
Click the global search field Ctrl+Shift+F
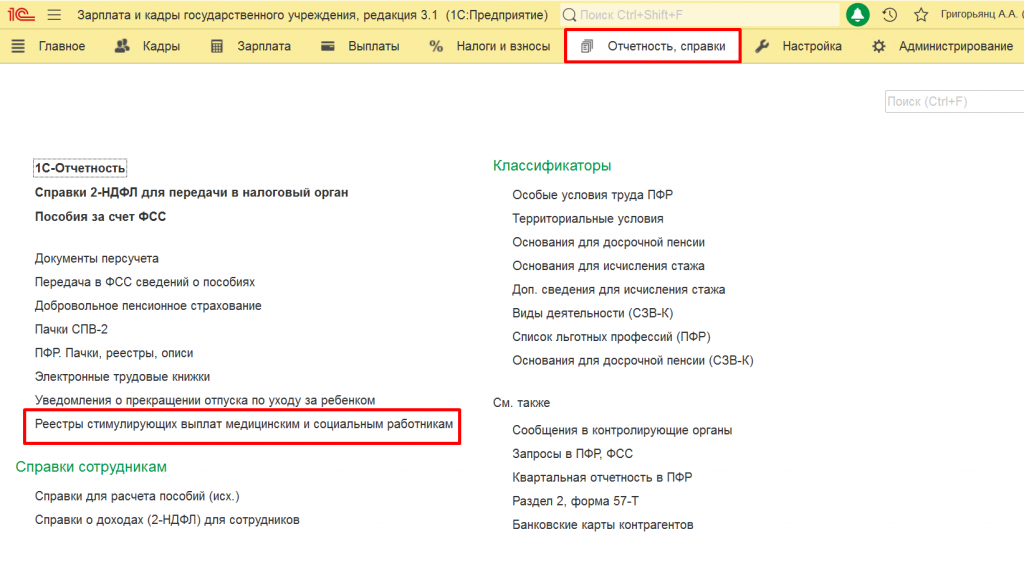700,15
